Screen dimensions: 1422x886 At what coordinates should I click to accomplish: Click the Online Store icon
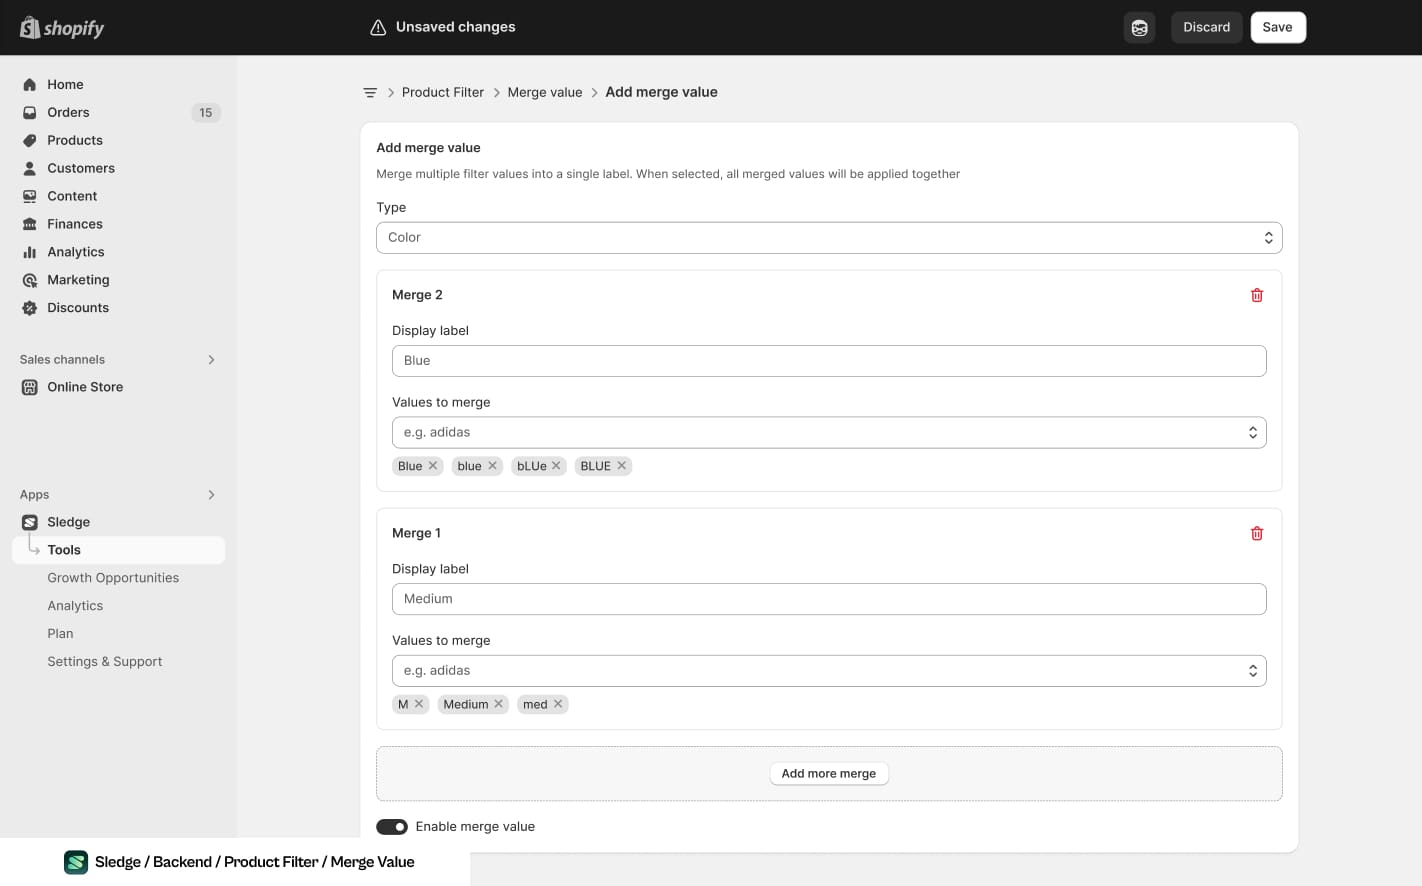tap(30, 387)
